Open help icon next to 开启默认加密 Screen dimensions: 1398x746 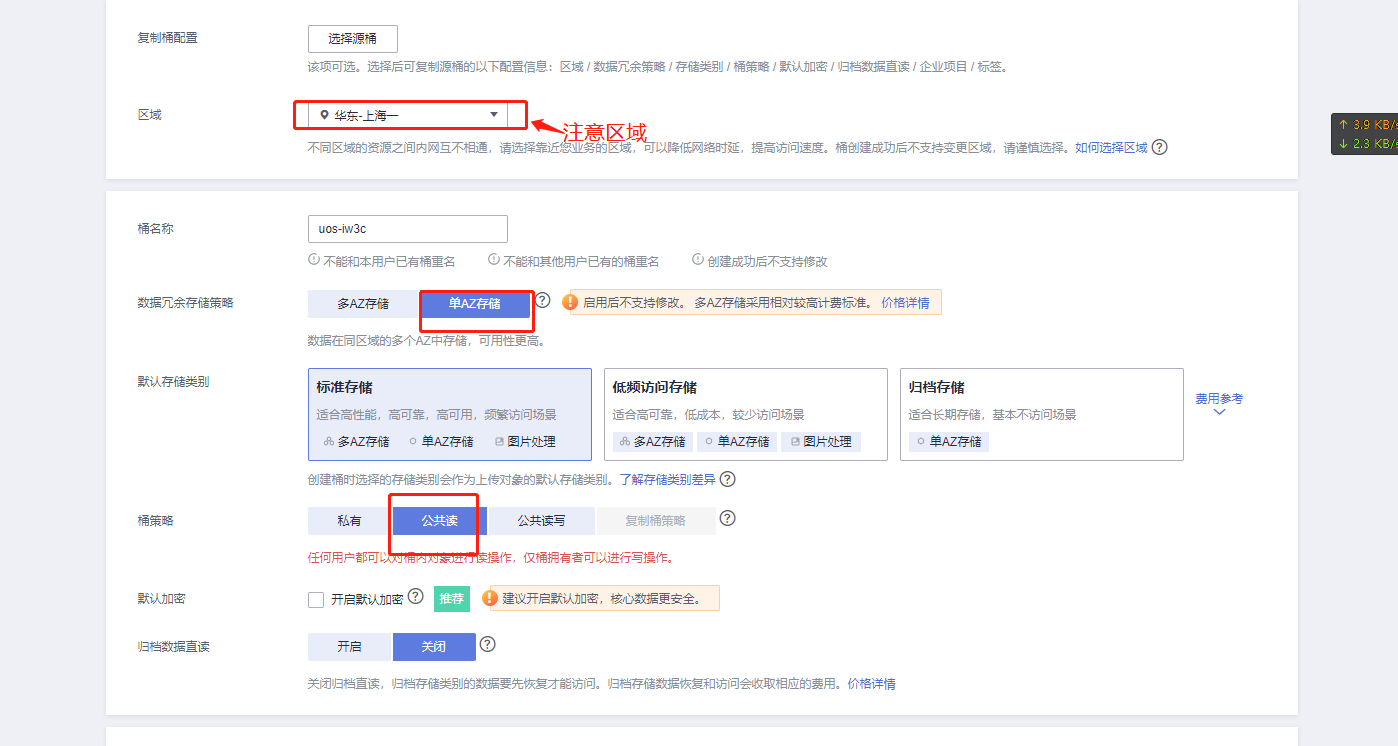416,597
